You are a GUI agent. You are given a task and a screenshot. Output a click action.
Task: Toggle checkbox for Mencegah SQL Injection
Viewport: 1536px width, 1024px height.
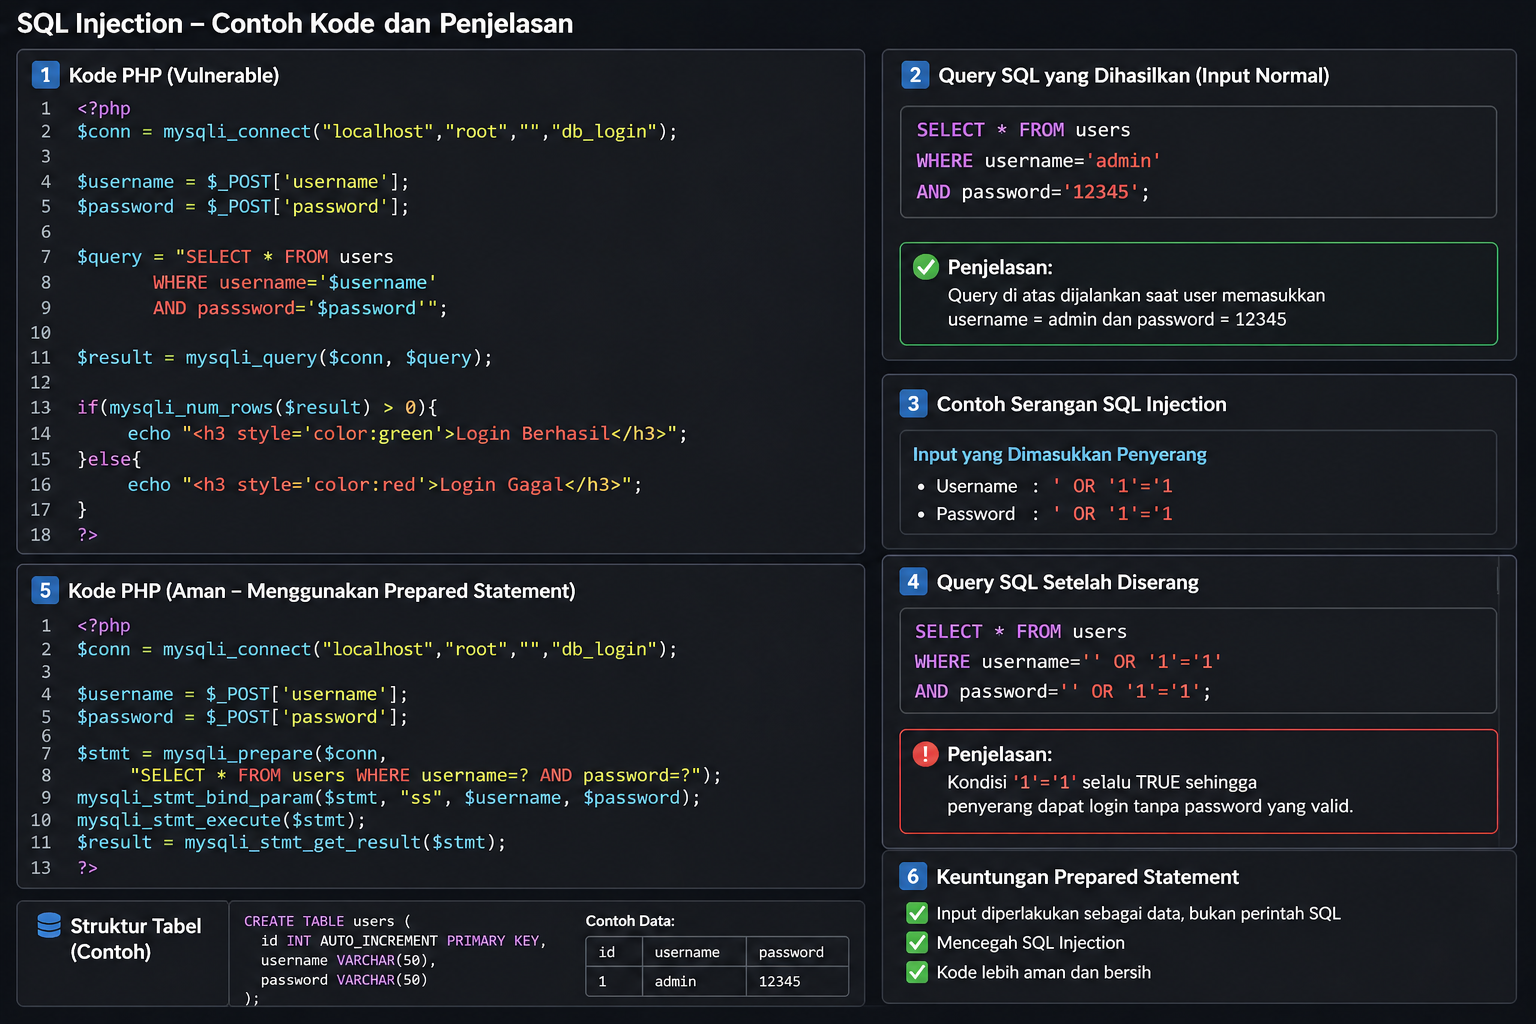[916, 942]
